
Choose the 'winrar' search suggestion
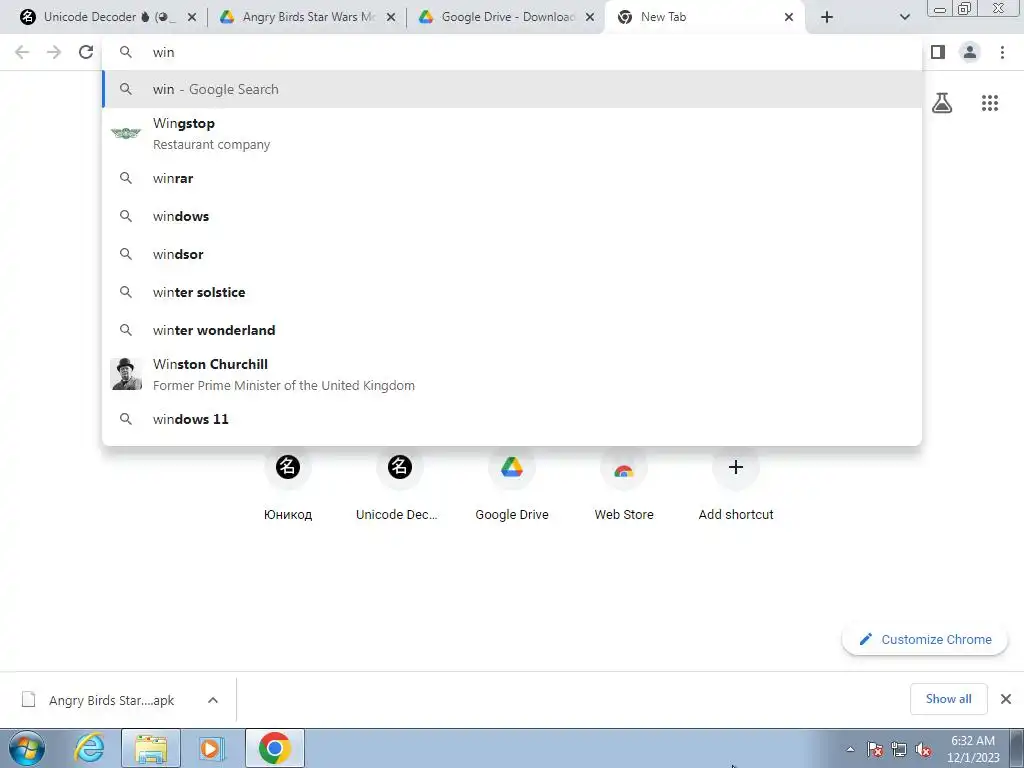[x=512, y=178]
